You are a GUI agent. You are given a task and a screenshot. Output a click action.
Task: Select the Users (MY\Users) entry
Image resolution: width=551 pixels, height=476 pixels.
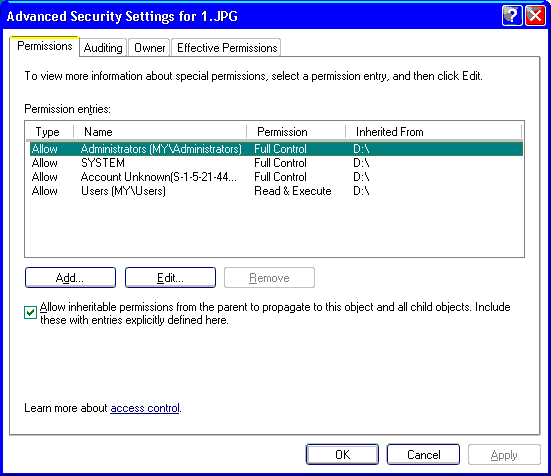pyautogui.click(x=276, y=191)
